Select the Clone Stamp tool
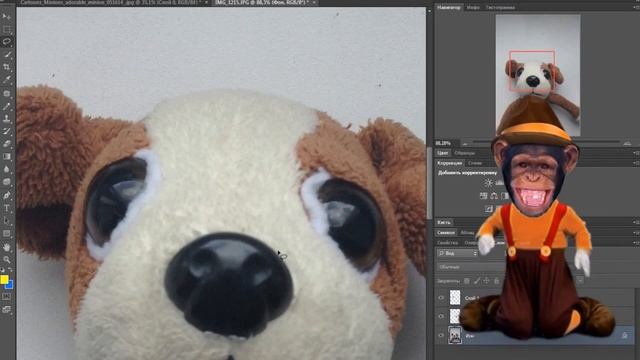This screenshot has width=640, height=360. (7, 119)
